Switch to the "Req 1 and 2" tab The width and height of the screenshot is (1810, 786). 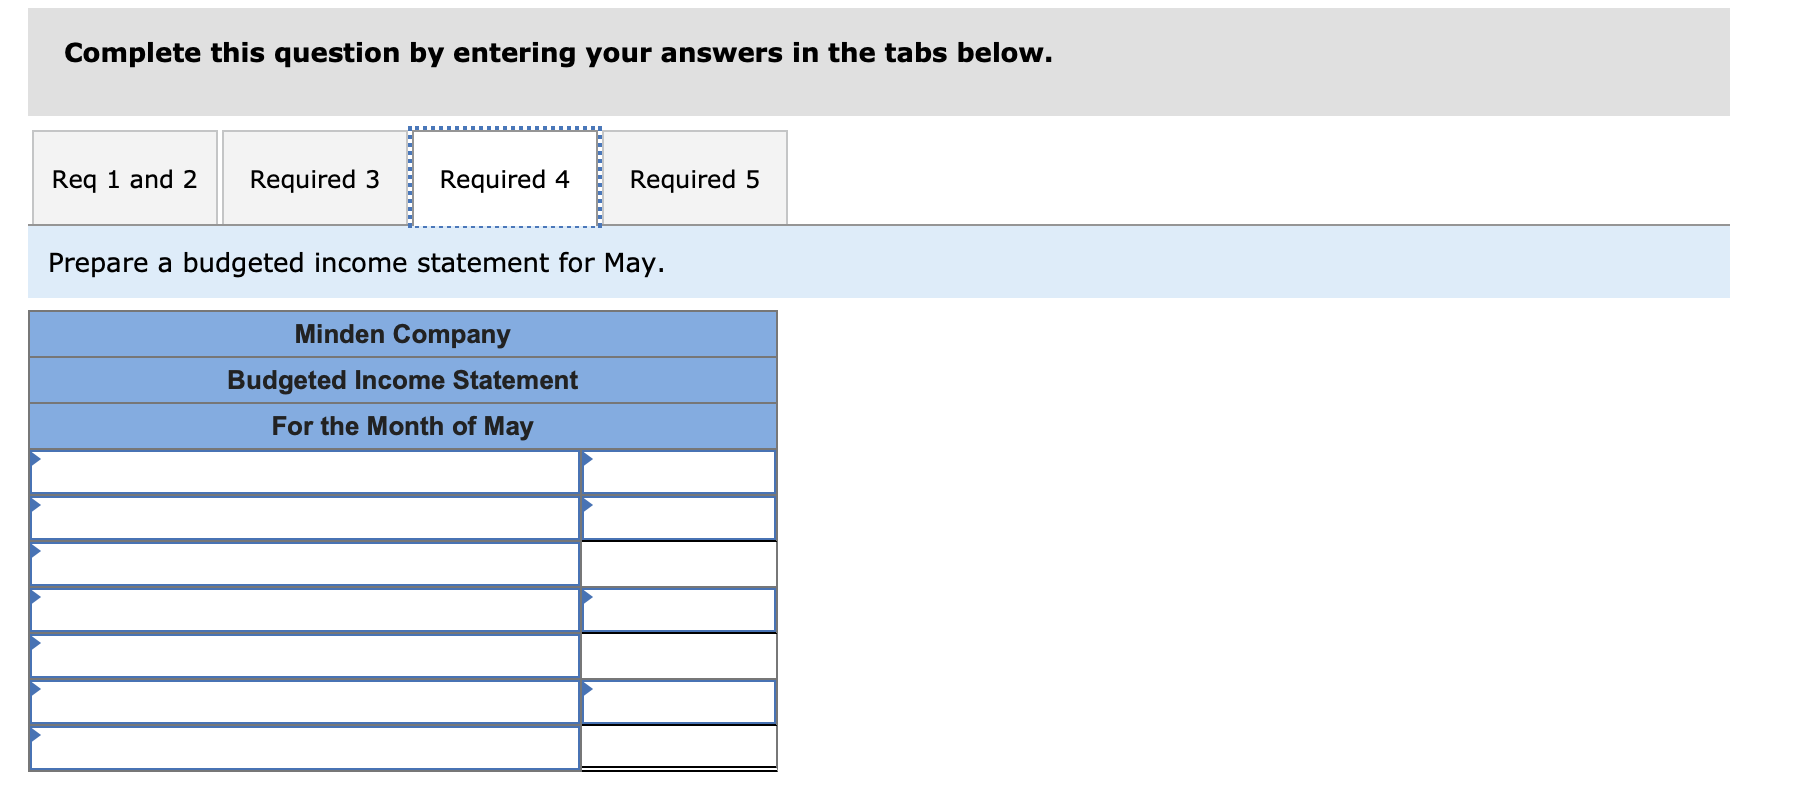[x=124, y=178]
